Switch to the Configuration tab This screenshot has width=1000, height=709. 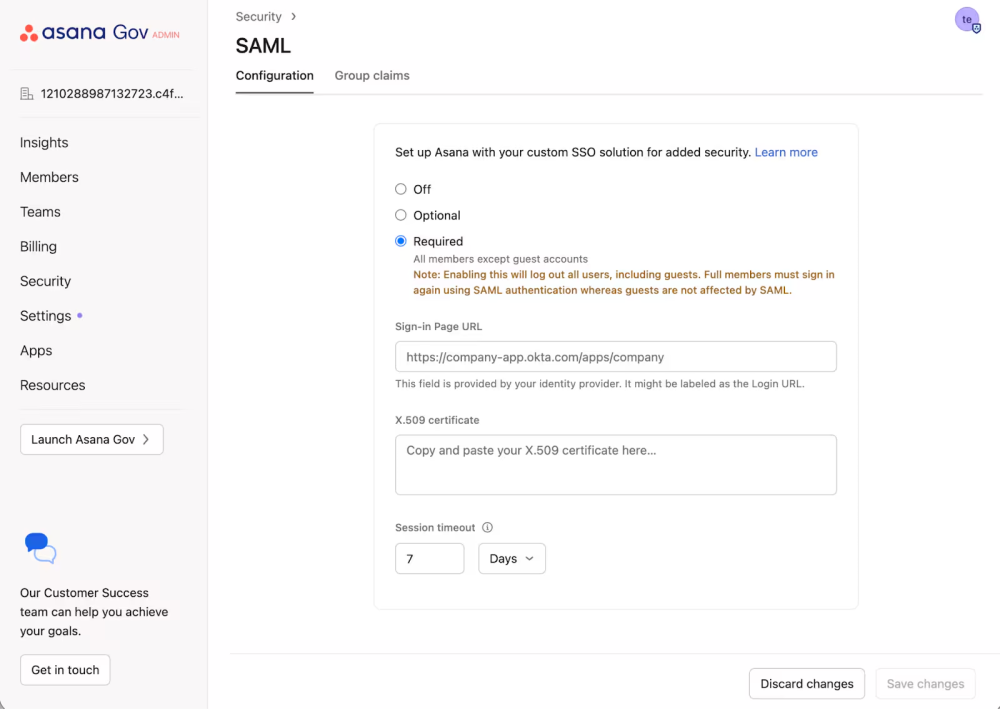click(274, 76)
